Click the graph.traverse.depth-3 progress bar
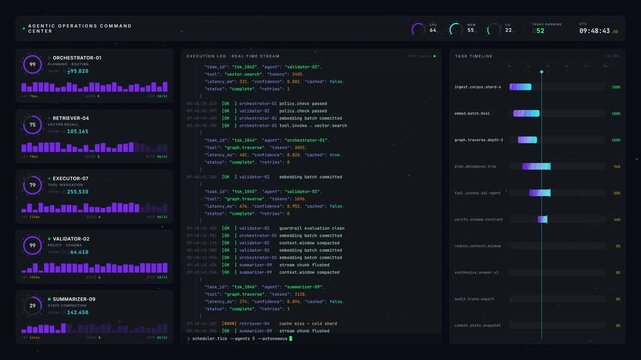The width and height of the screenshot is (641, 360). coord(527,140)
